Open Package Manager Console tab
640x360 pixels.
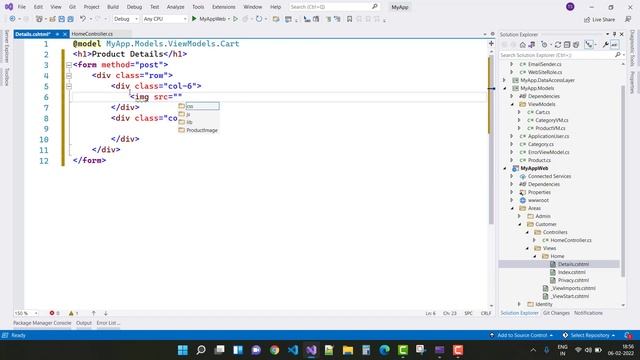point(42,323)
